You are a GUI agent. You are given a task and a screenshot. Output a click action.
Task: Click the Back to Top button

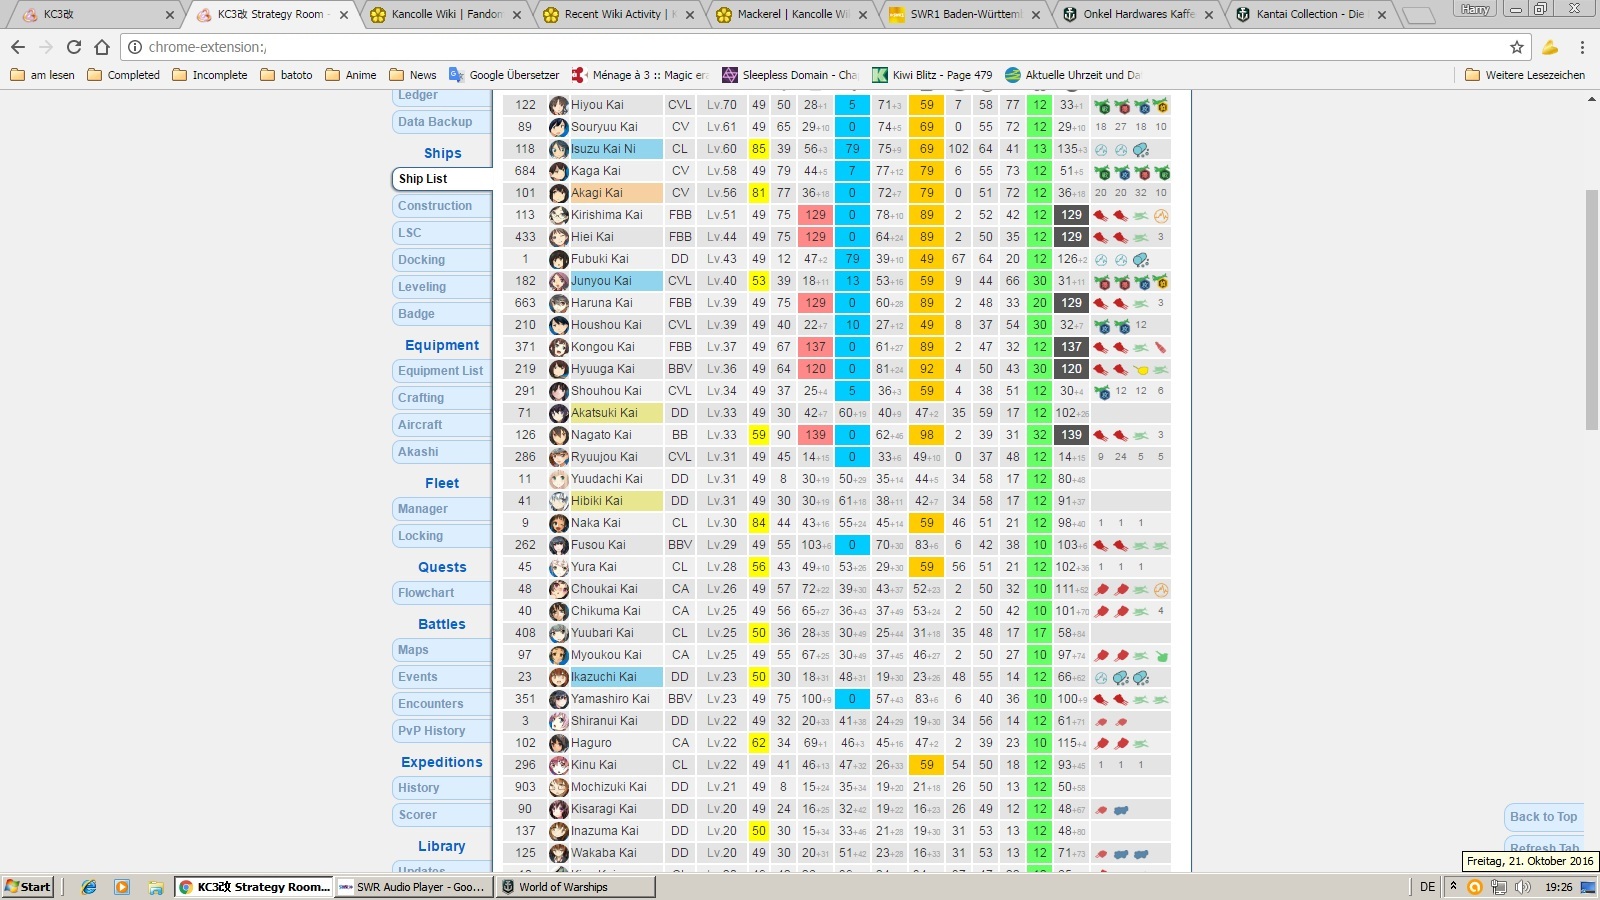pos(1543,817)
